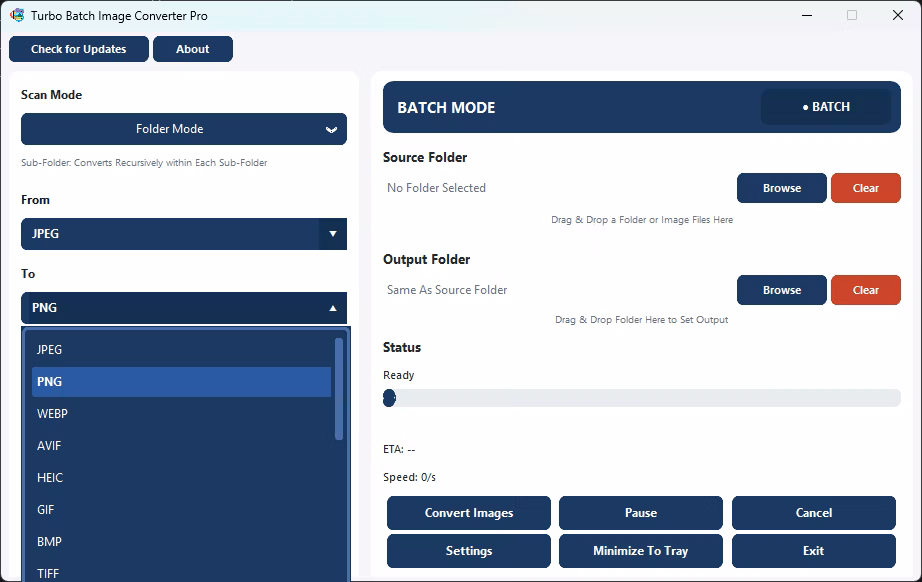Choose BMP as output format

click(x=181, y=542)
